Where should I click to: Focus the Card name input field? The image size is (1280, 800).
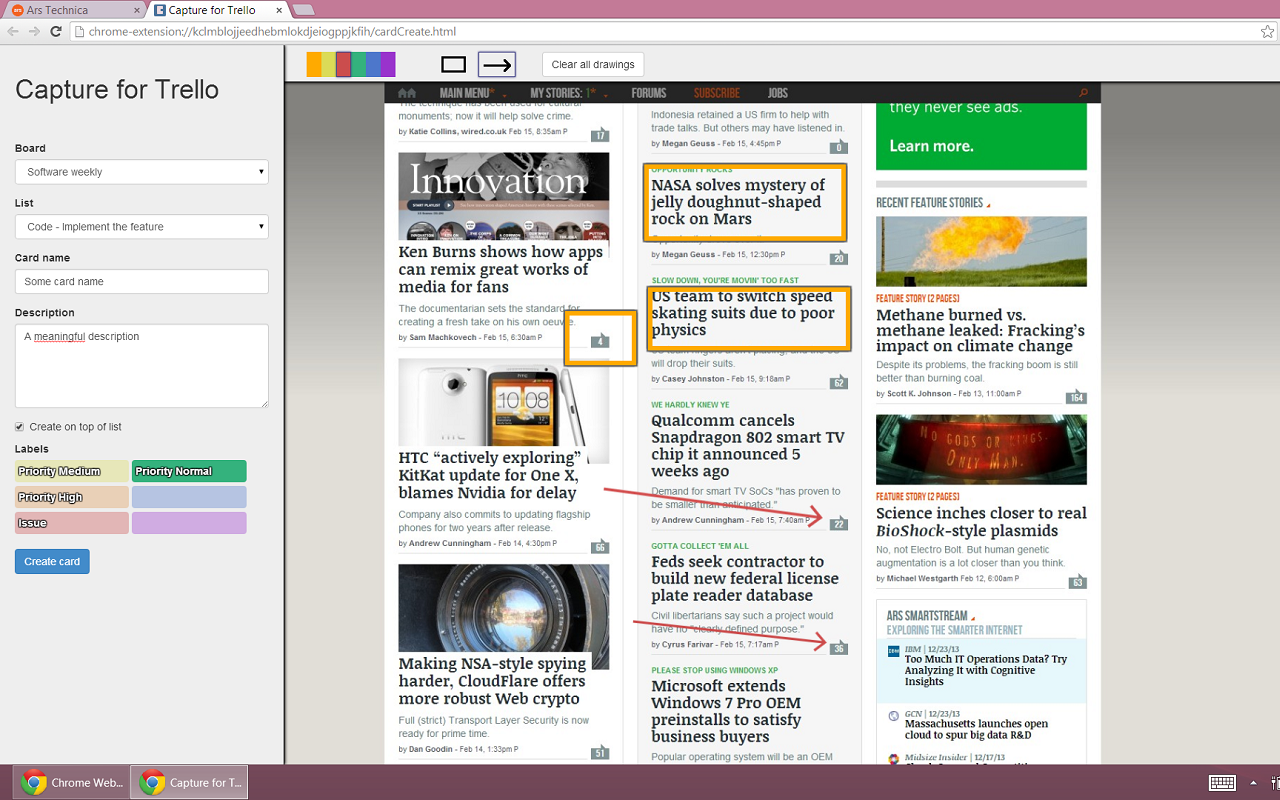point(142,282)
